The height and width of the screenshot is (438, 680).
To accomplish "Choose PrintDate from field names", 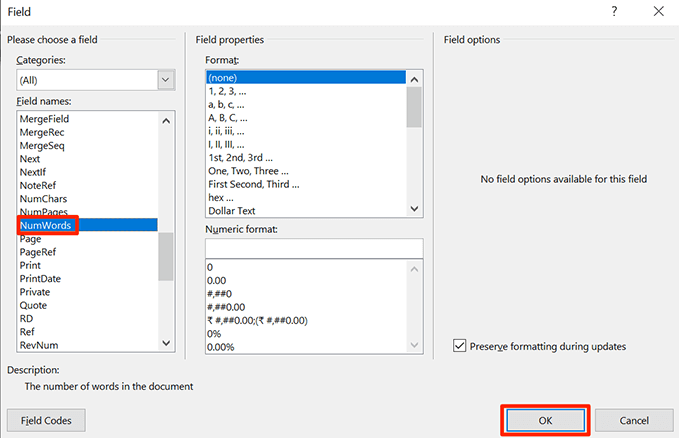I will (x=40, y=279).
